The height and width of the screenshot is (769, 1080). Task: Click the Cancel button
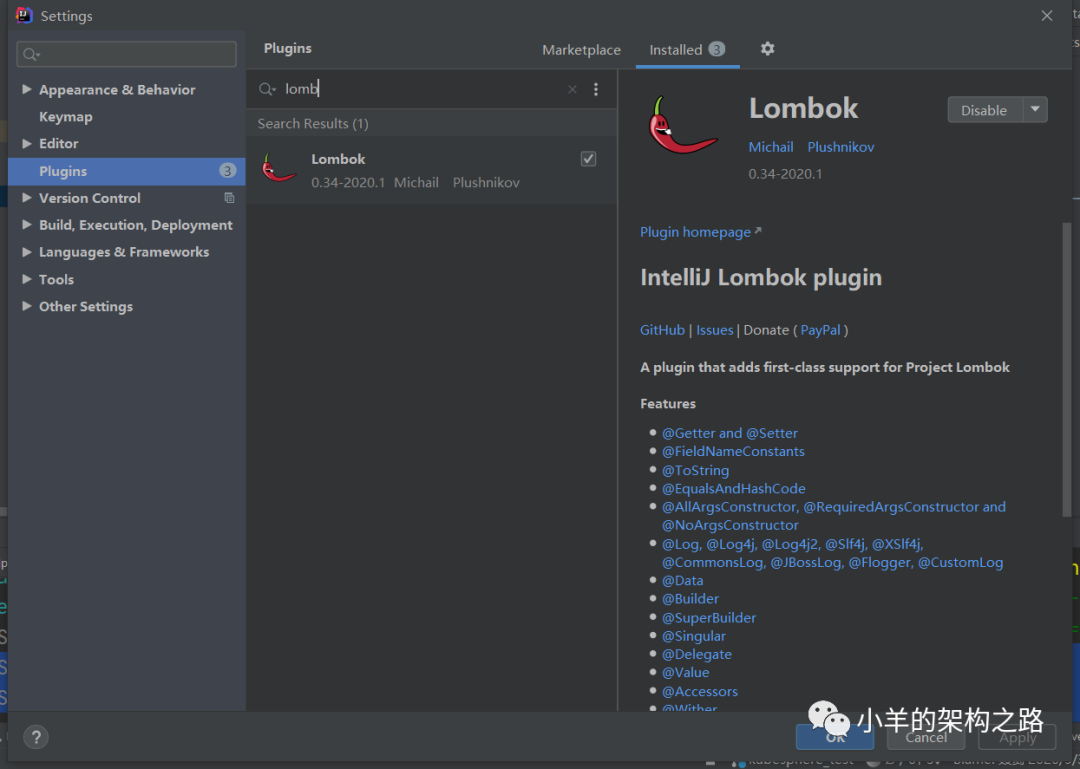click(926, 737)
